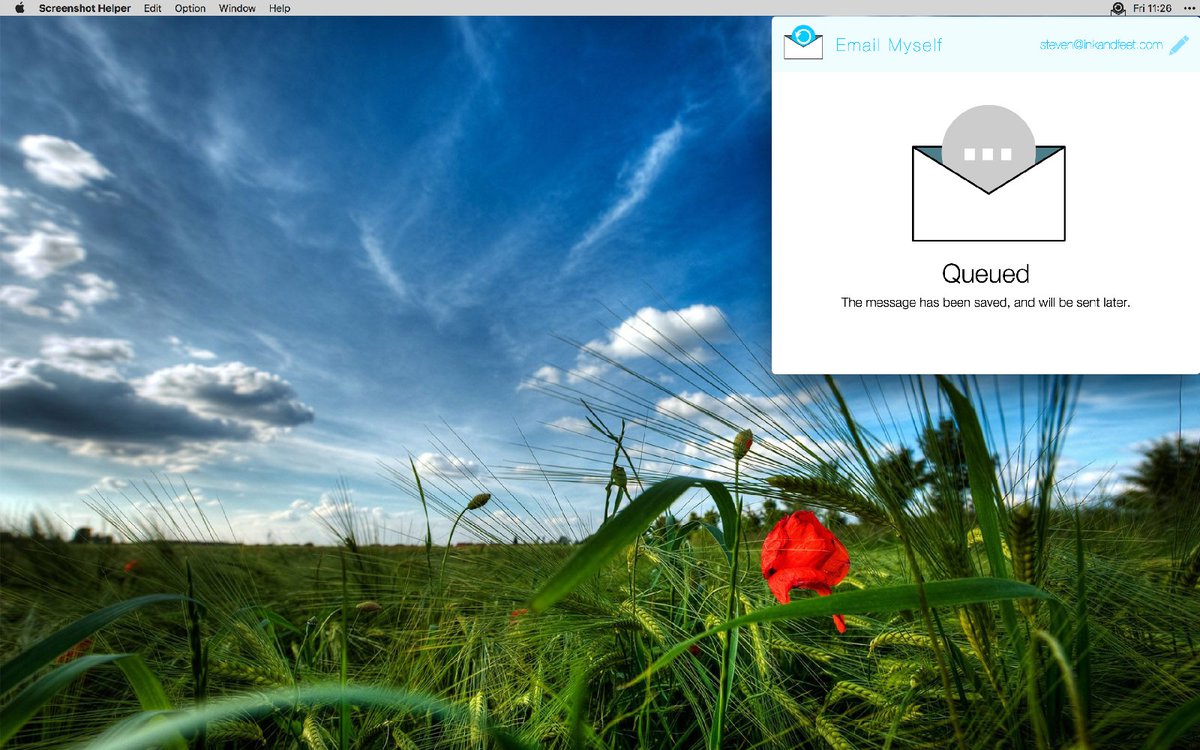Click the queued envelope illustration

pyautogui.click(x=988, y=173)
